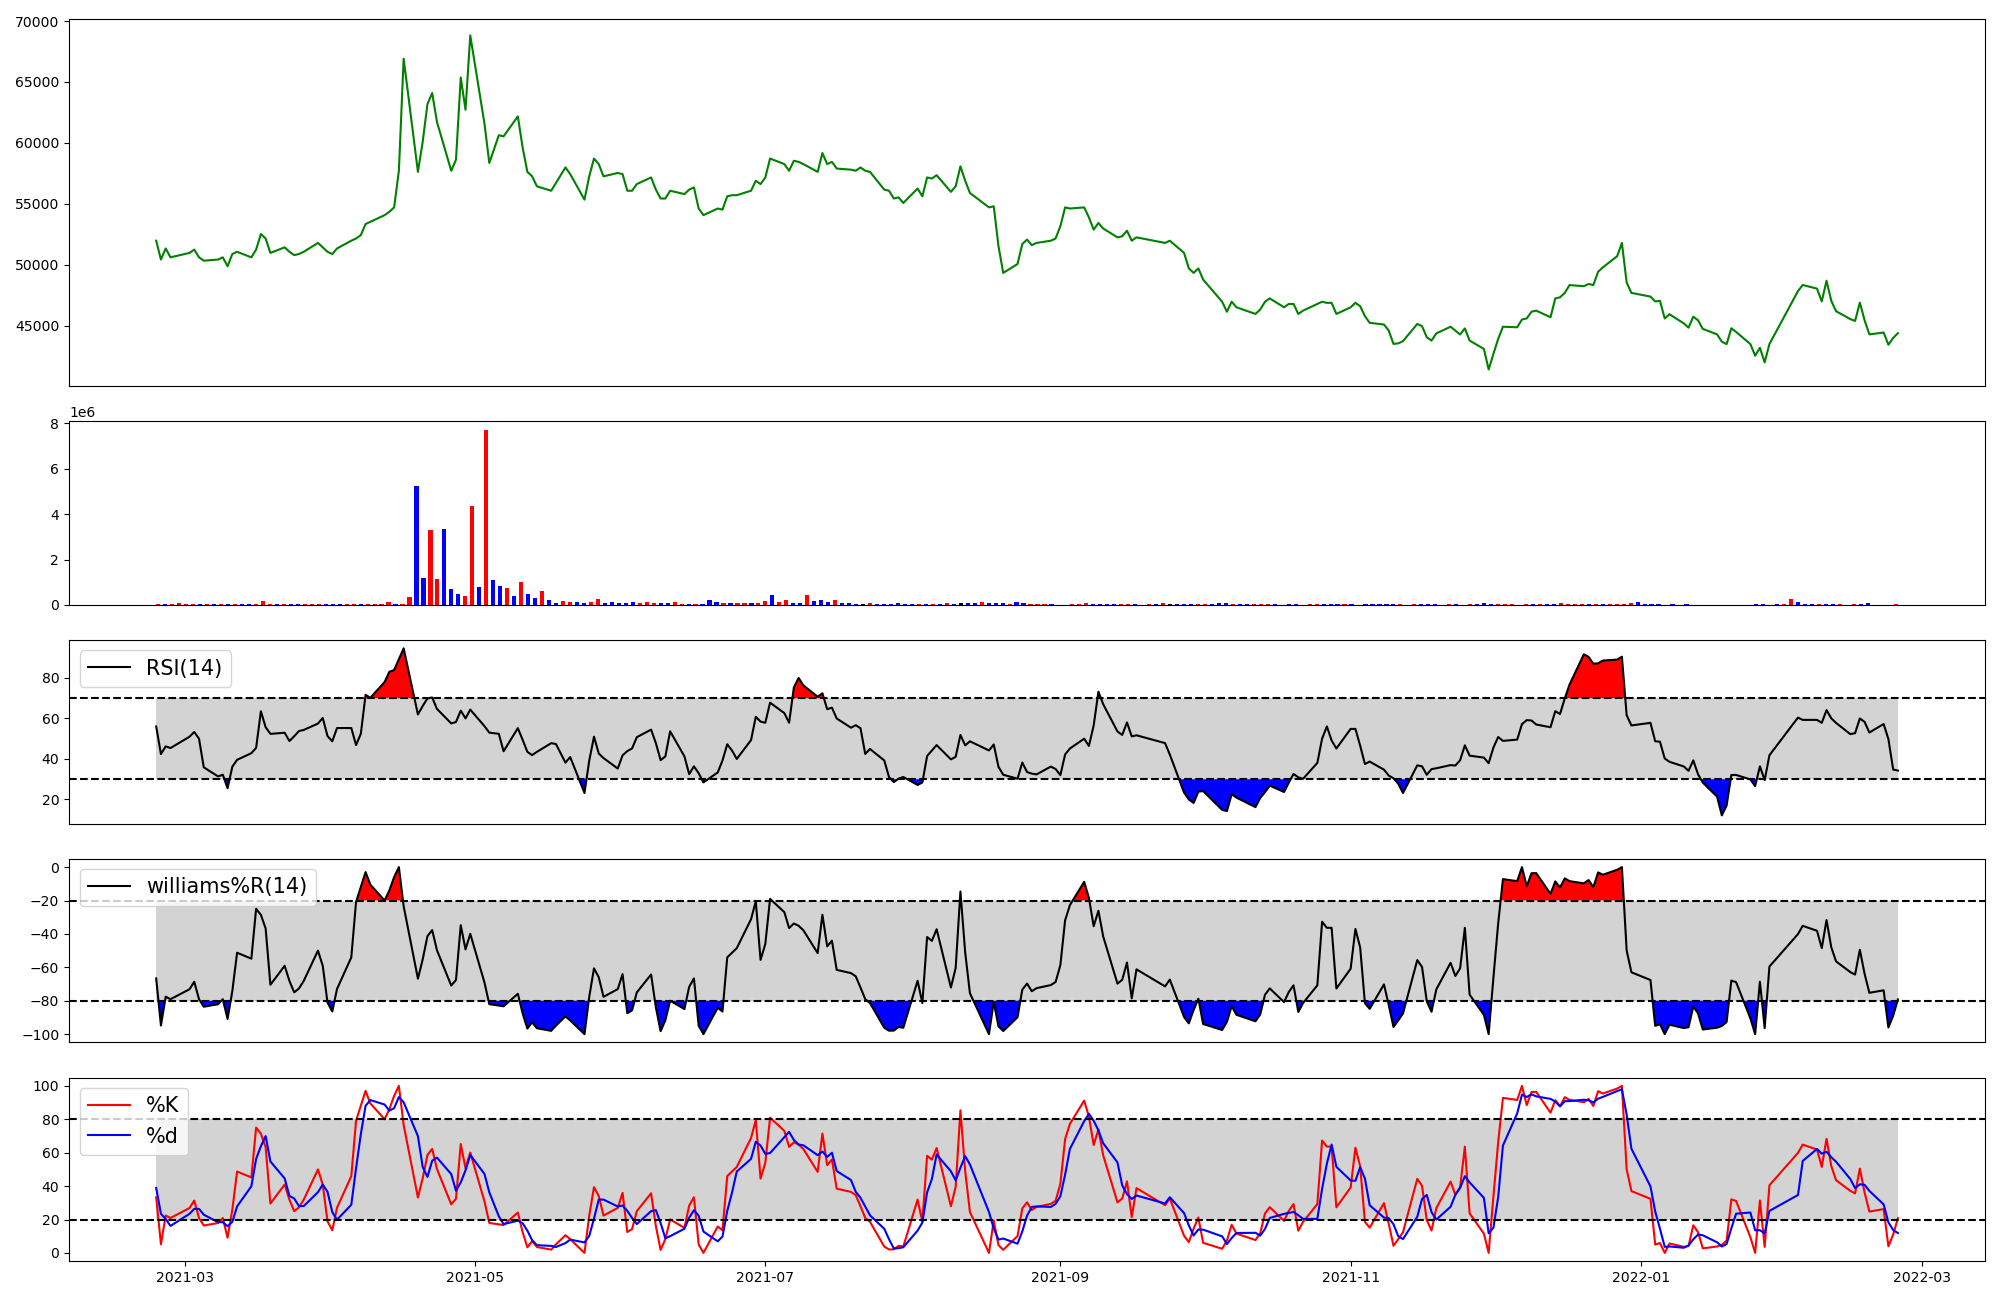2000x1300 pixels.
Task: Click the 2021-05 x-axis date label
Action: click(x=475, y=1277)
